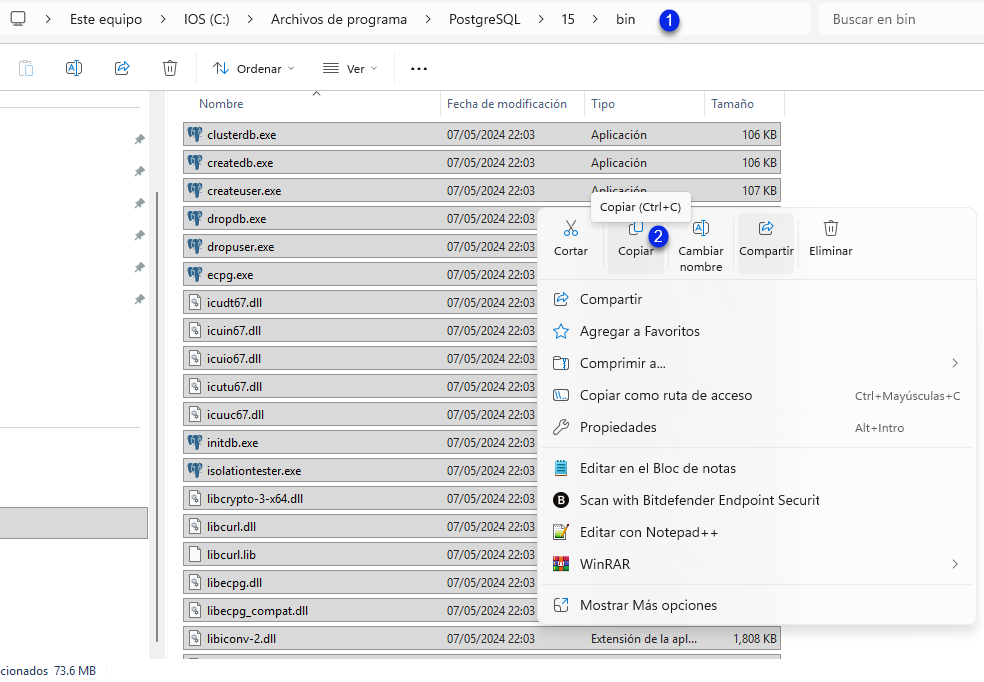Expand the chevron after Archivos de programa
The image size is (984, 682).
[428, 19]
